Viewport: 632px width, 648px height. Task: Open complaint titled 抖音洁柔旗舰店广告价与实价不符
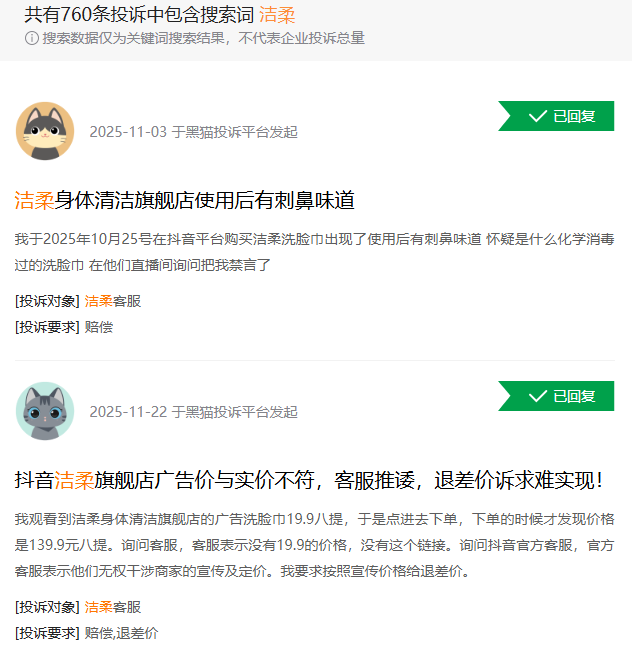pyautogui.click(x=308, y=480)
